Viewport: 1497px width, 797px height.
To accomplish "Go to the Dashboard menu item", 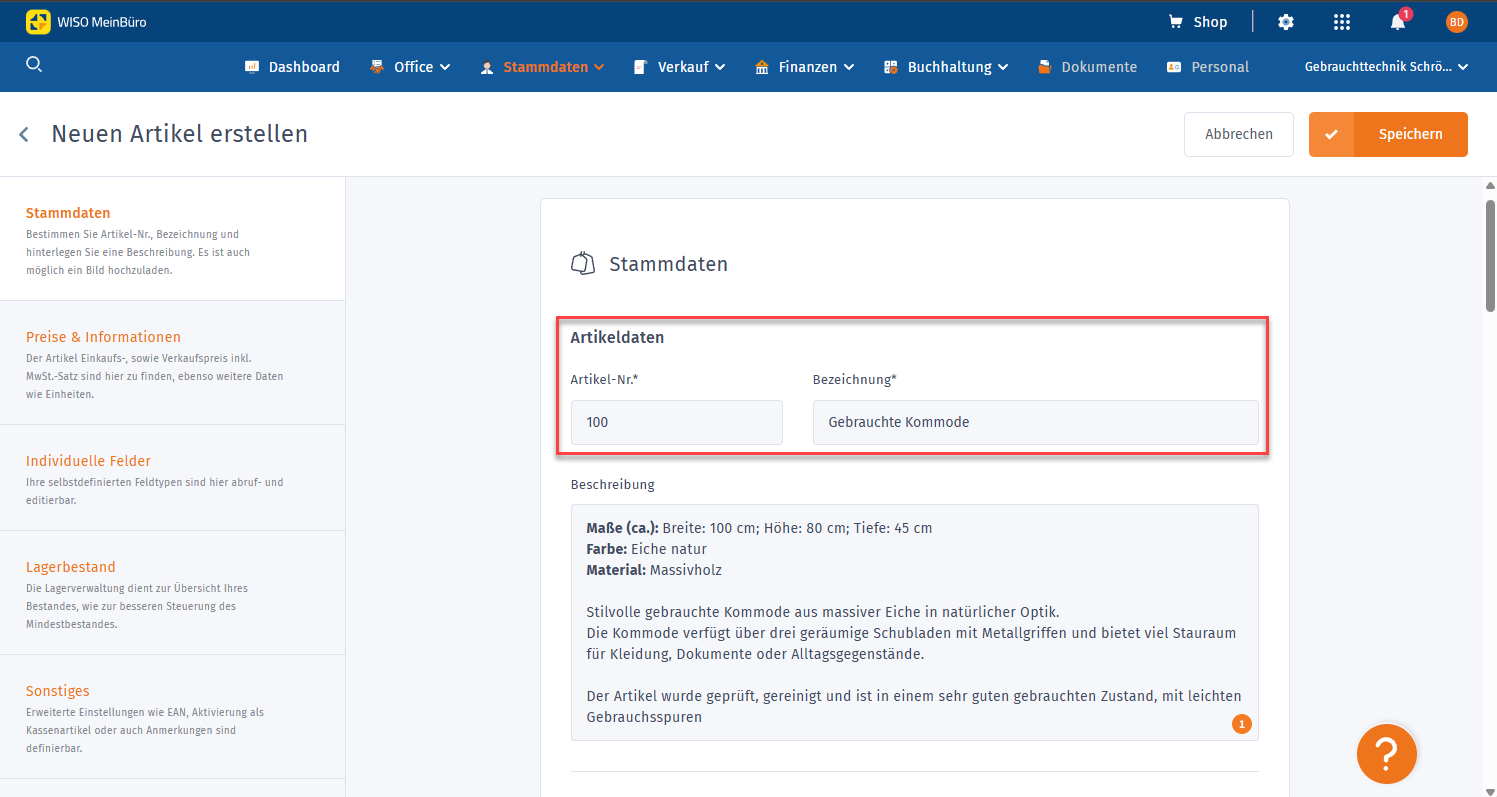I will (x=292, y=67).
